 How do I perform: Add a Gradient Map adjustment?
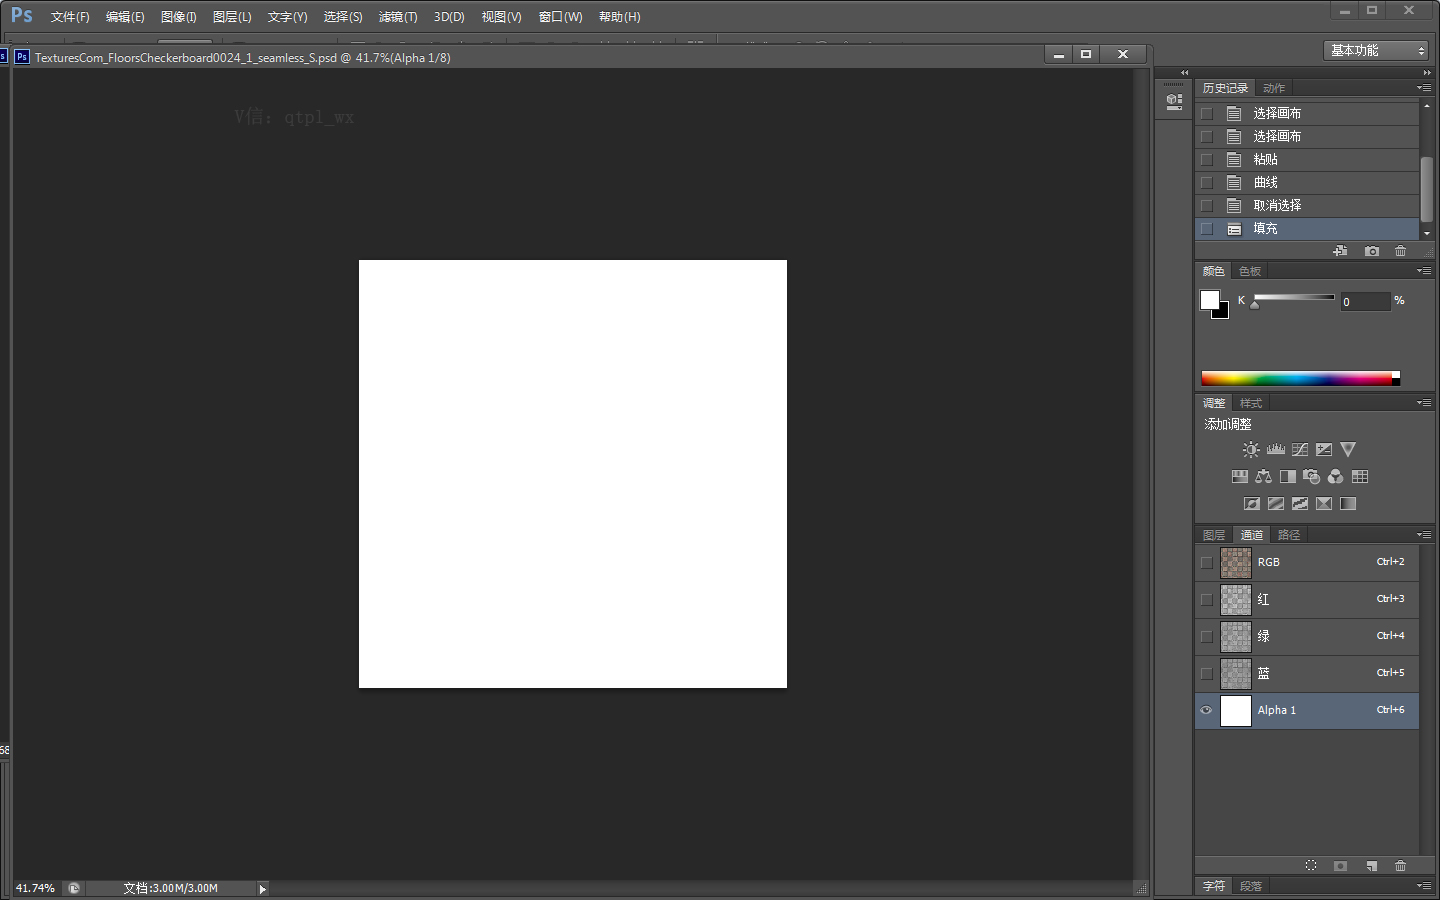tap(1348, 504)
